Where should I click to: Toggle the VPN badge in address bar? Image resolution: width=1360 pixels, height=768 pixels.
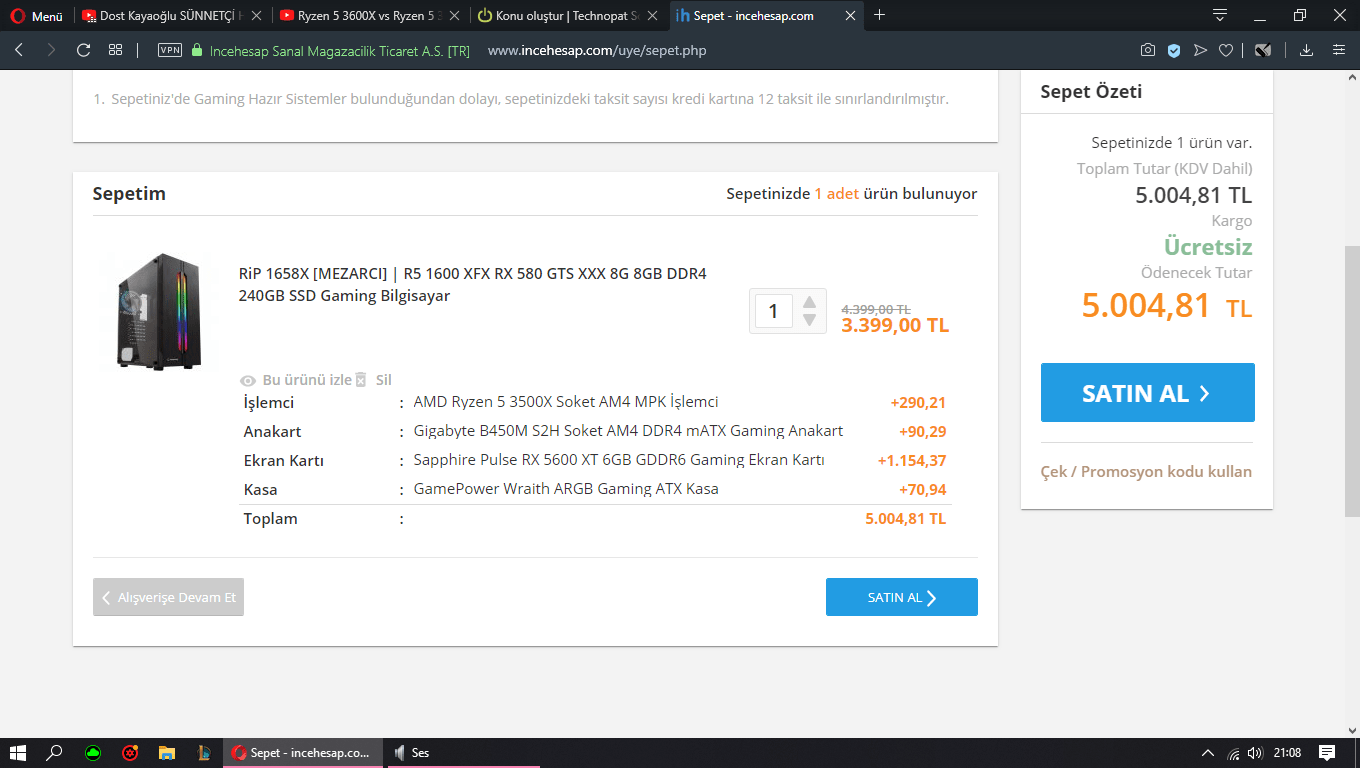tap(170, 50)
